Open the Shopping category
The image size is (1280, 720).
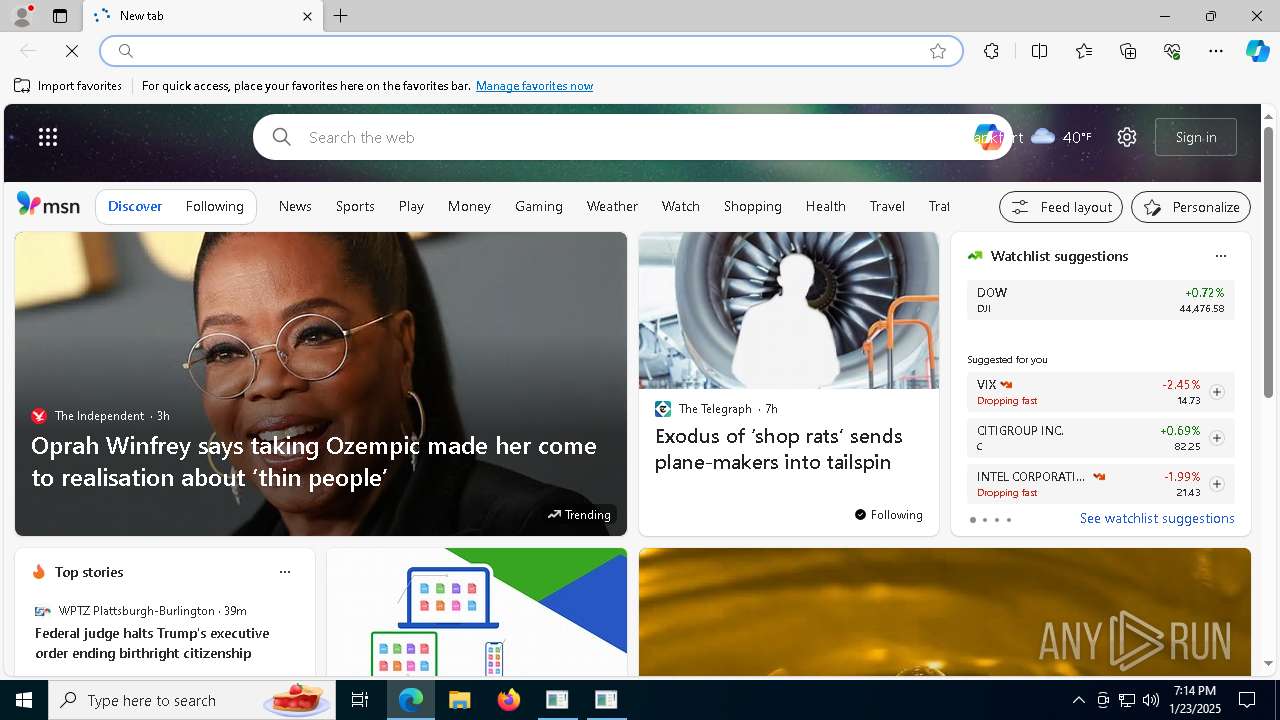(753, 206)
